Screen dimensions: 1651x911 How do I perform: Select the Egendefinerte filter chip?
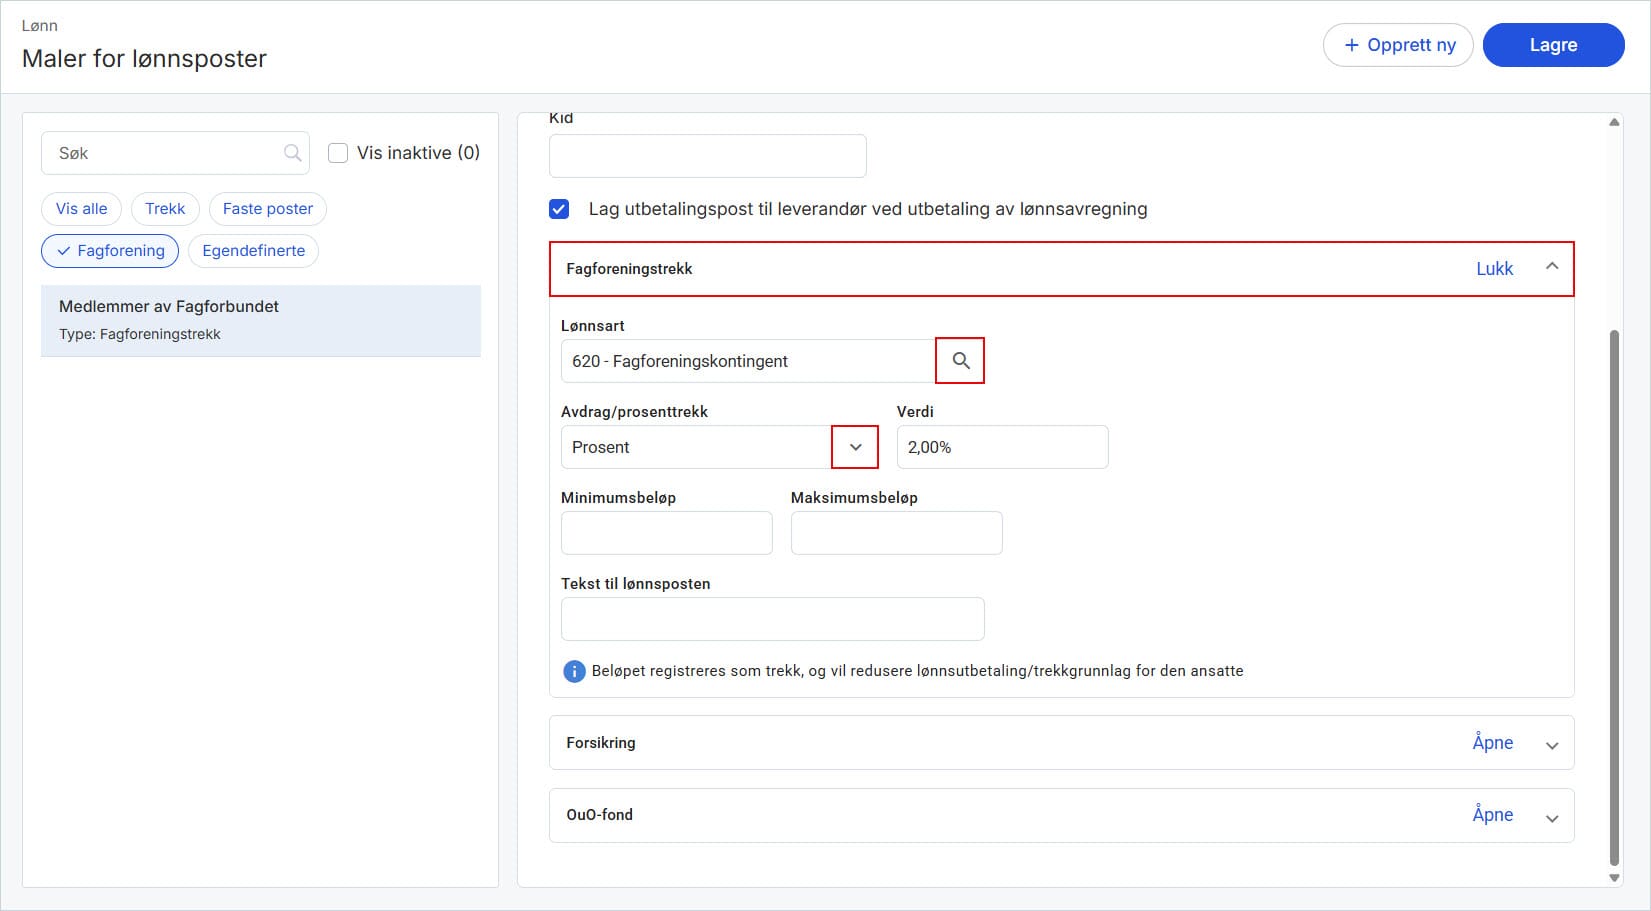pyautogui.click(x=254, y=251)
